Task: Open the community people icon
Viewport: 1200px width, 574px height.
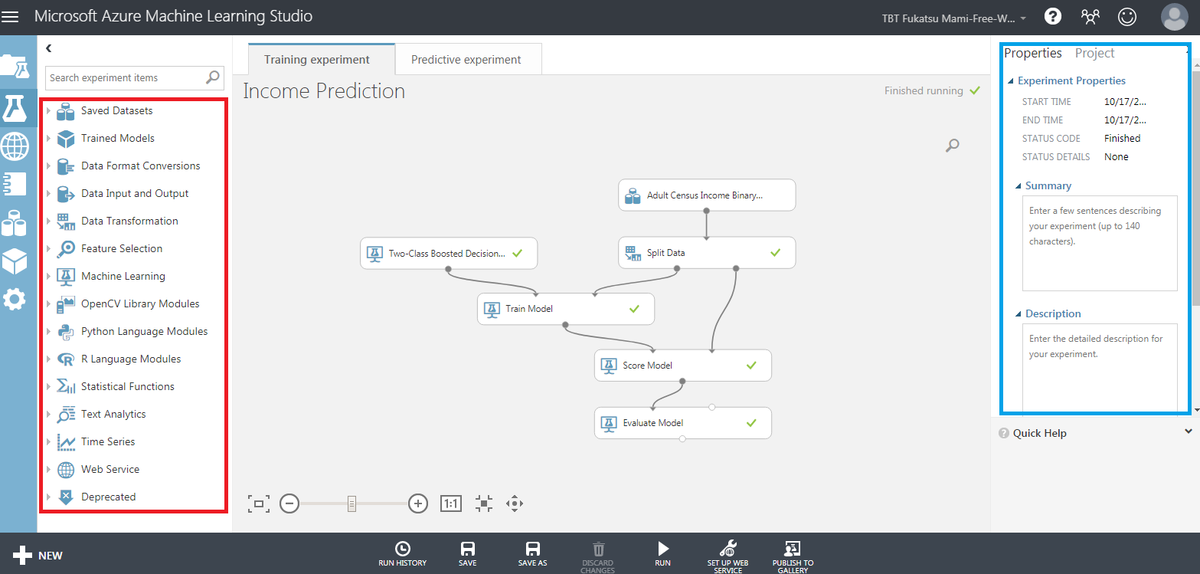Action: [x=1090, y=17]
